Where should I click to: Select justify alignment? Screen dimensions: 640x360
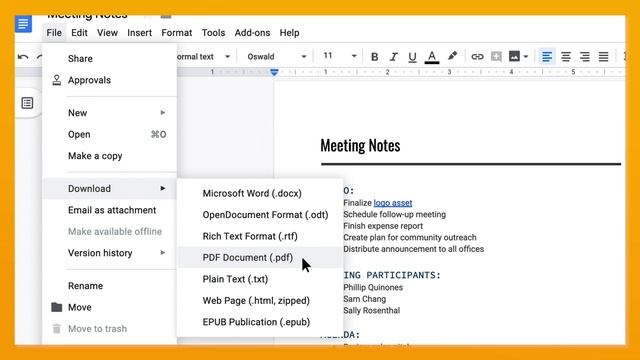pyautogui.click(x=603, y=56)
